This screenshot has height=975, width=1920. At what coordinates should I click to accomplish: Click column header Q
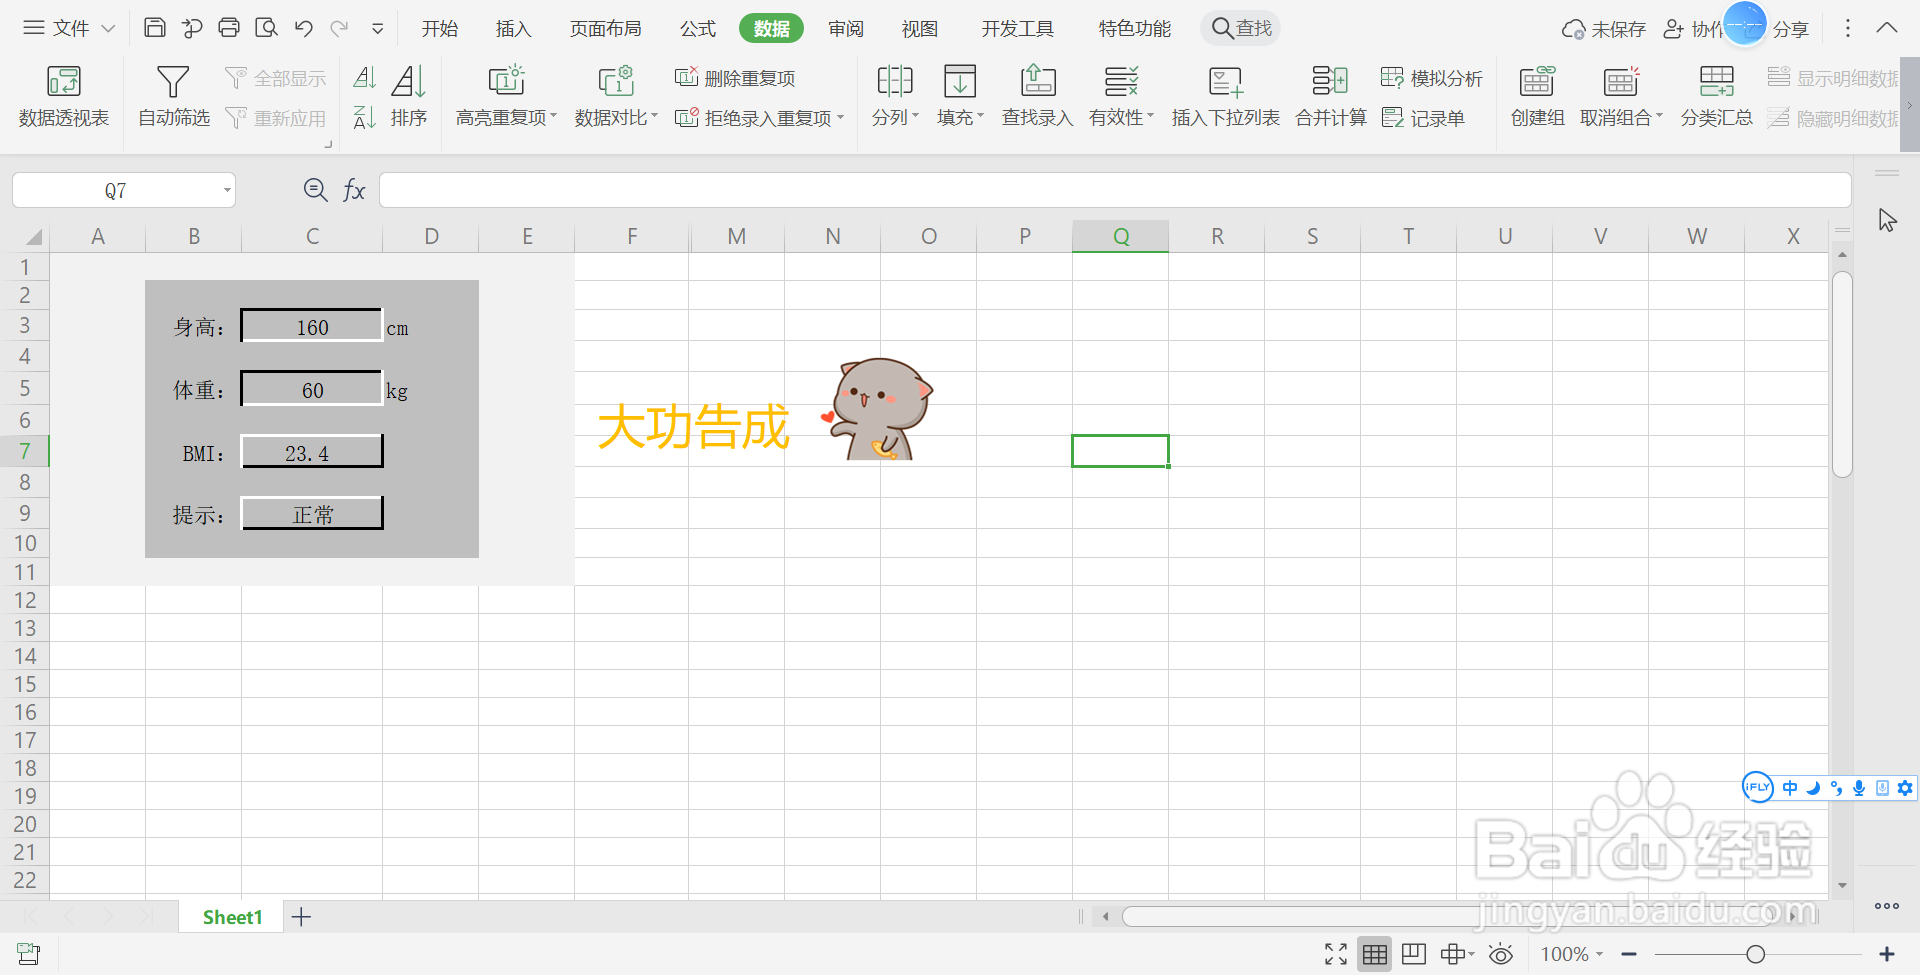click(x=1120, y=236)
